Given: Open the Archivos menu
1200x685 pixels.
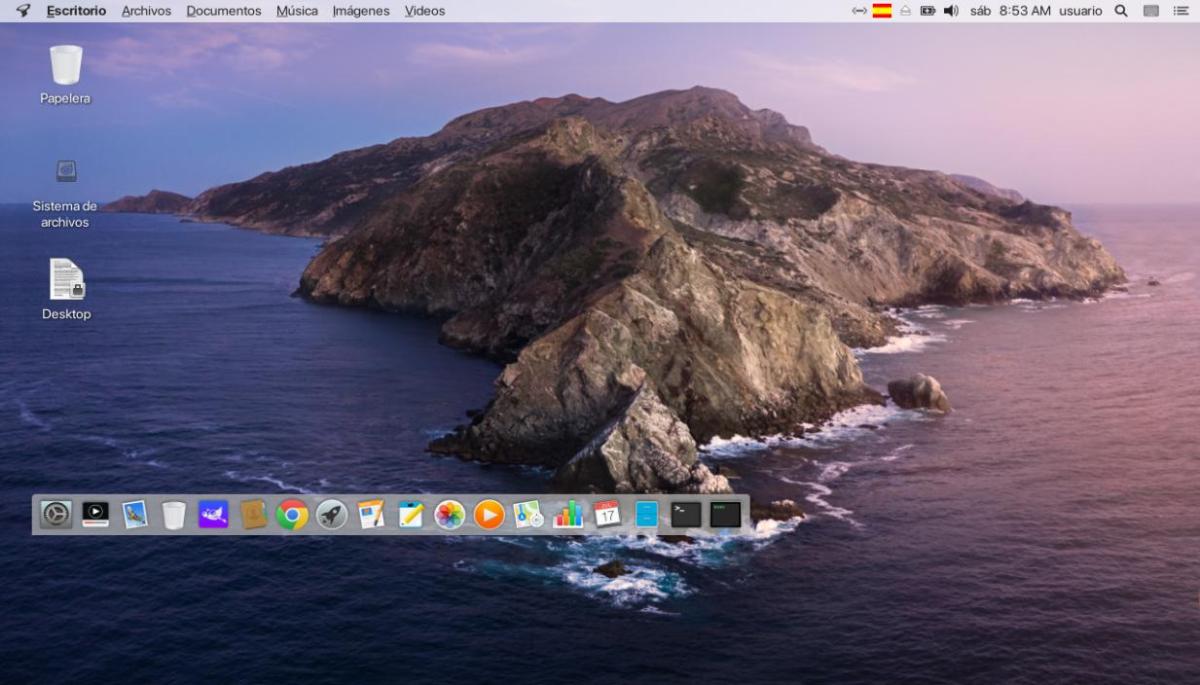Looking at the screenshot, I should click(x=146, y=11).
